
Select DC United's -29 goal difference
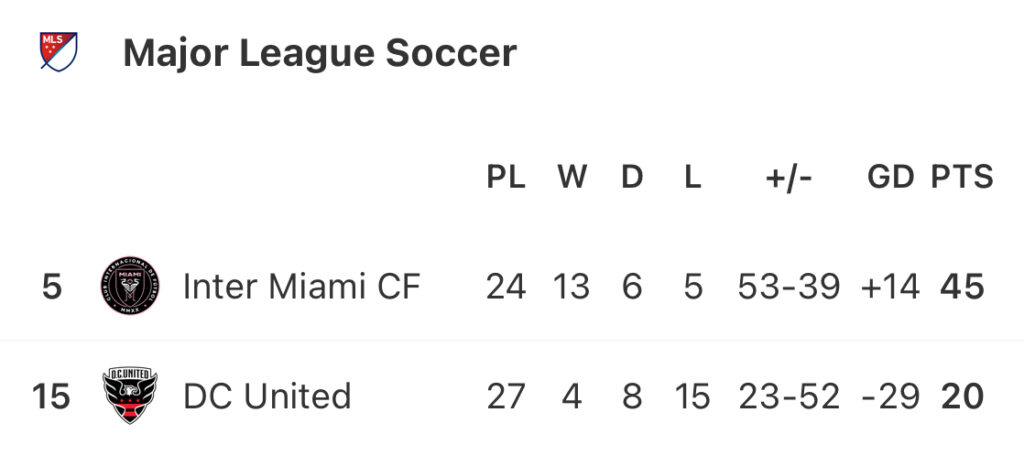[x=891, y=397]
